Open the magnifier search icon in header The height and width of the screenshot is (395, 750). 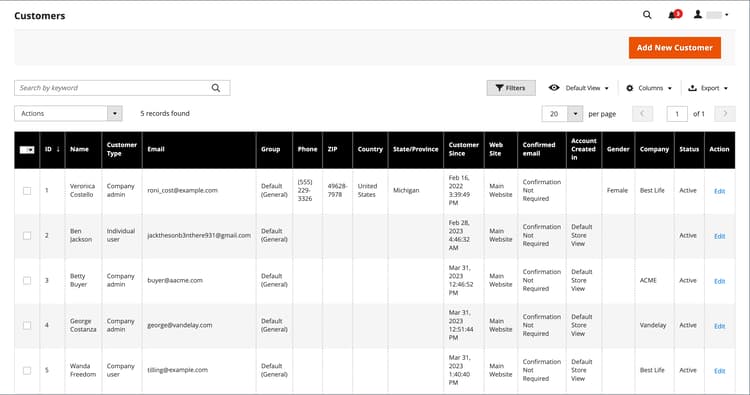[x=647, y=15]
